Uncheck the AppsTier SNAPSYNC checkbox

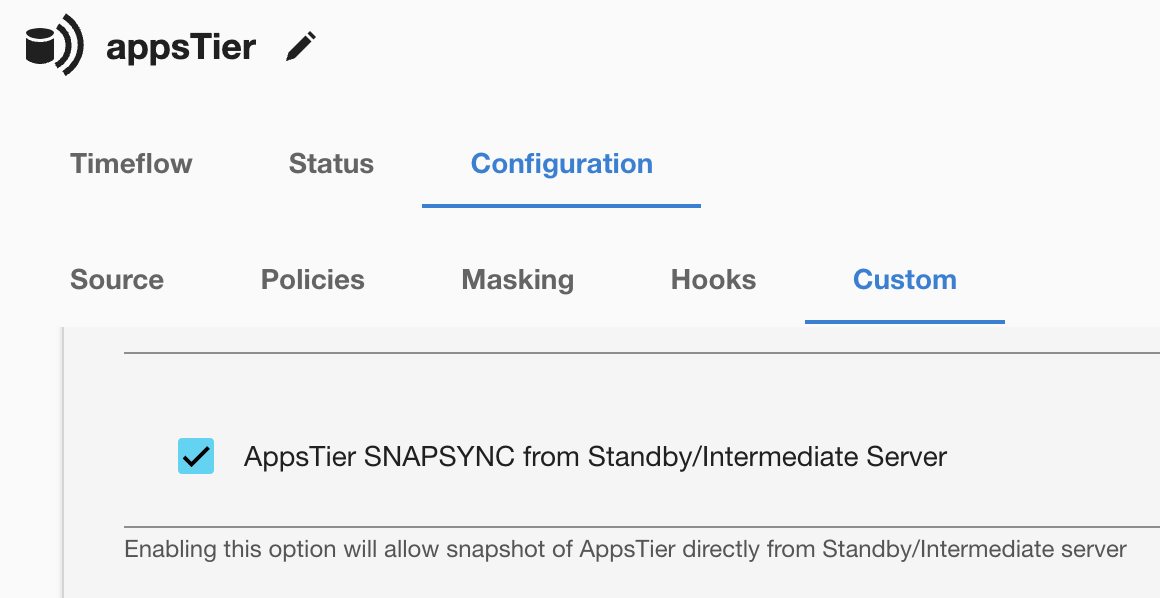pyautogui.click(x=196, y=456)
